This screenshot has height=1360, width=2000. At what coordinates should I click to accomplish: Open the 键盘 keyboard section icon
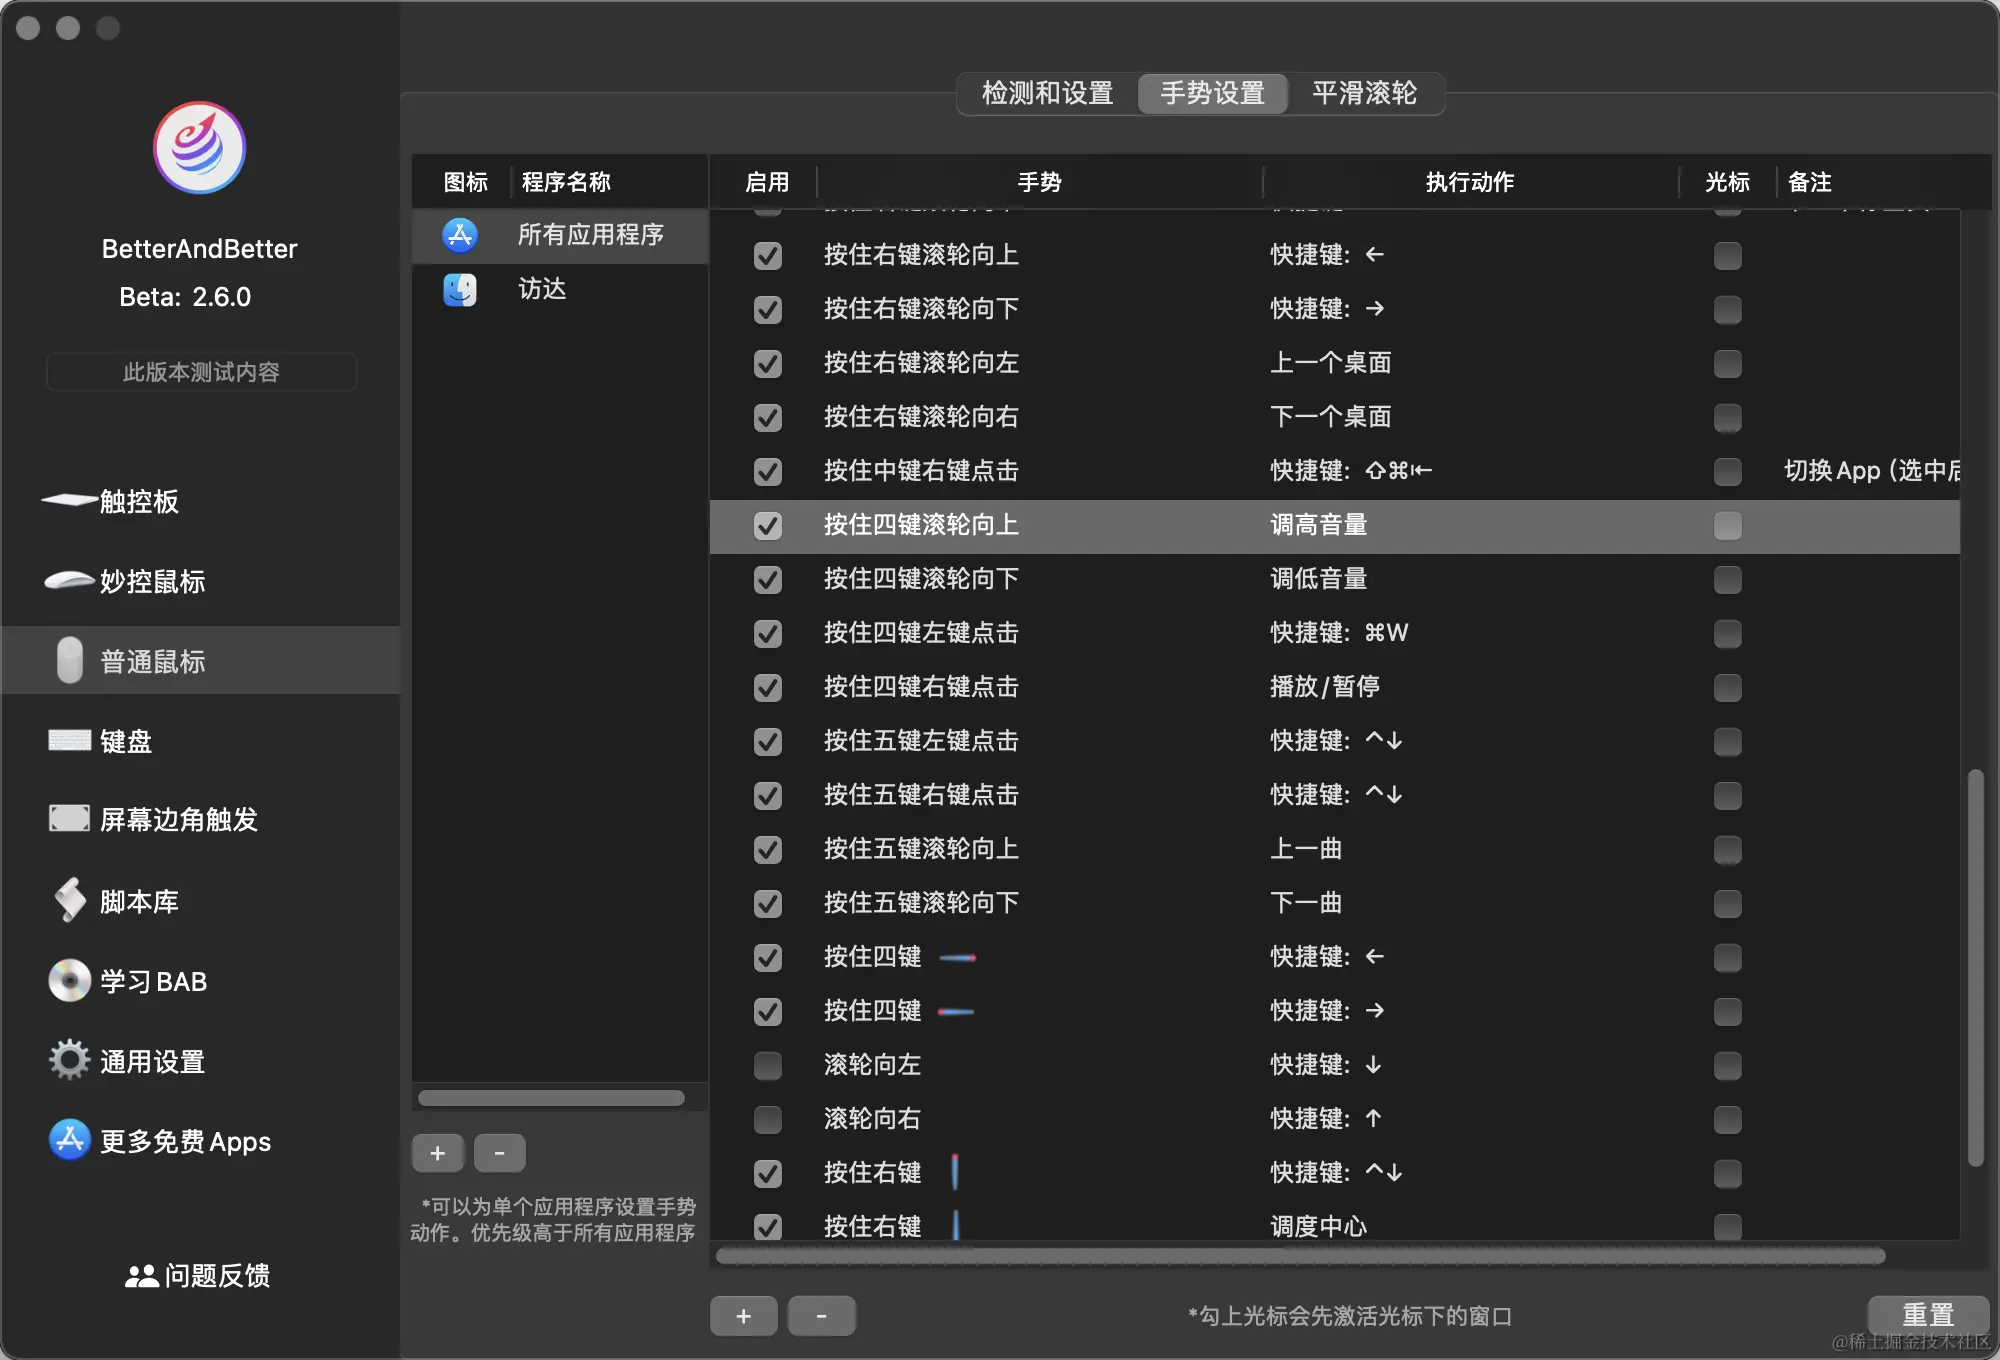pos(70,740)
